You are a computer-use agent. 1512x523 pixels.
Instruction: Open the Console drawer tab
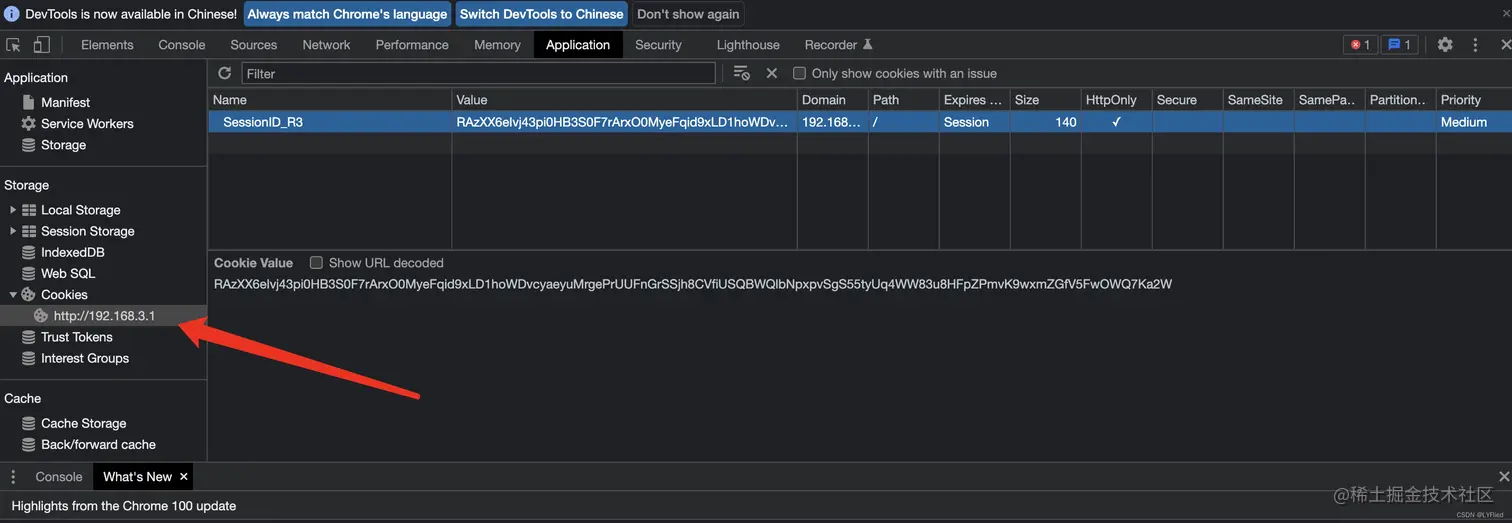pyautogui.click(x=59, y=477)
